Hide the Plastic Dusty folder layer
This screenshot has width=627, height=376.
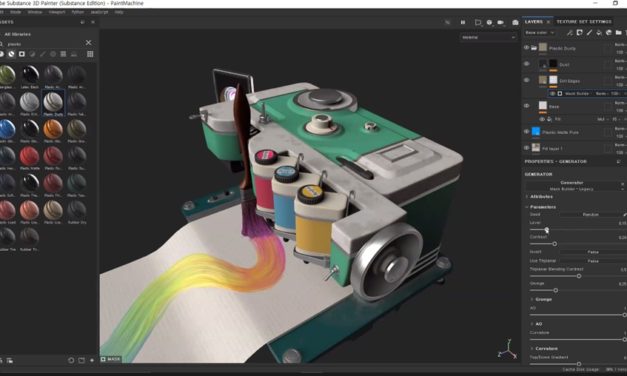[527, 48]
